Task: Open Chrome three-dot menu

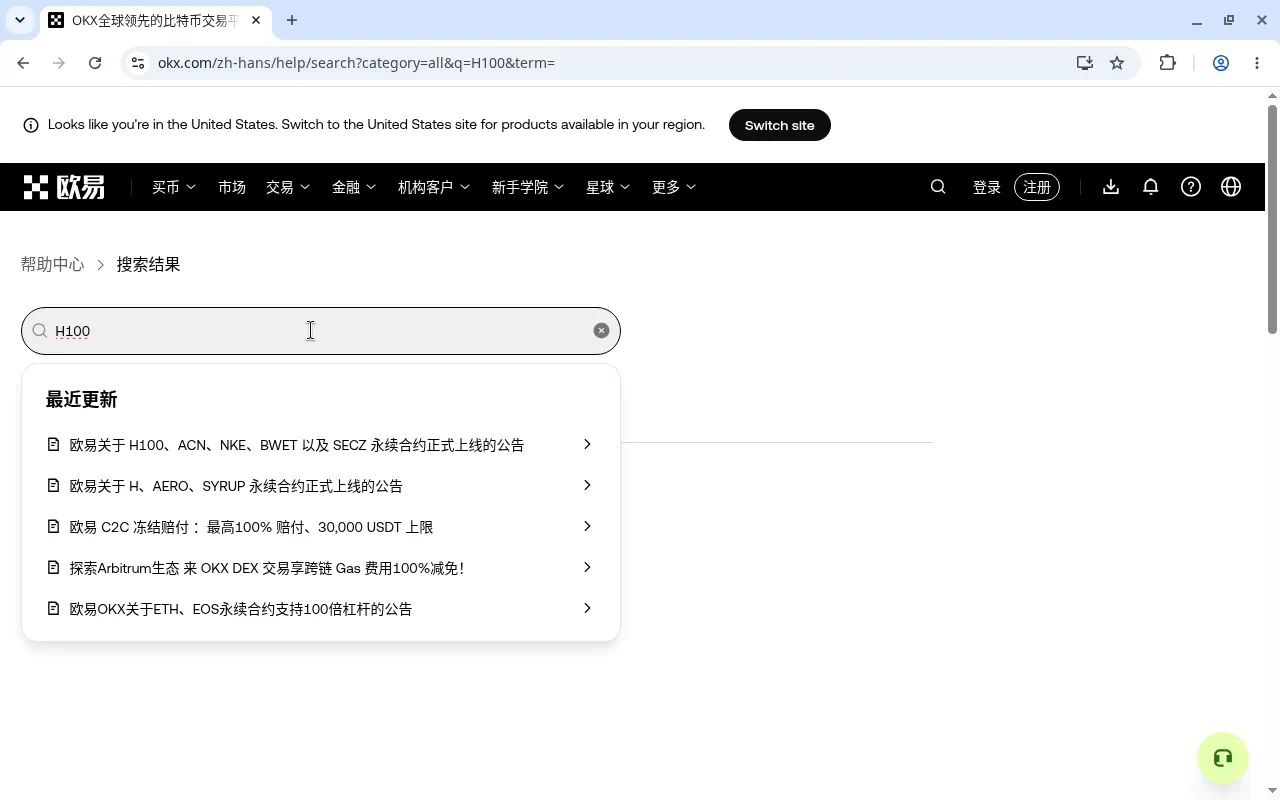Action: 1257,63
